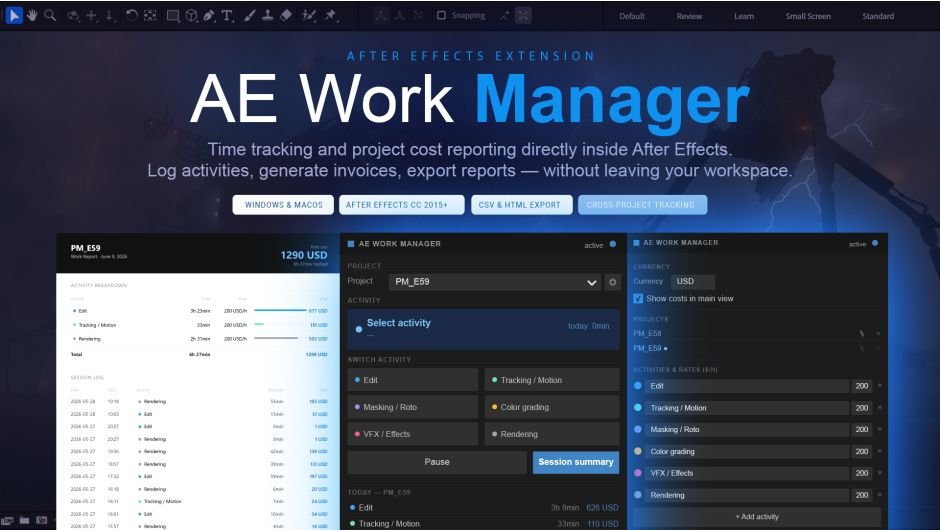Select the Puppet Pin tool
The width and height of the screenshot is (940, 530).
coord(330,16)
